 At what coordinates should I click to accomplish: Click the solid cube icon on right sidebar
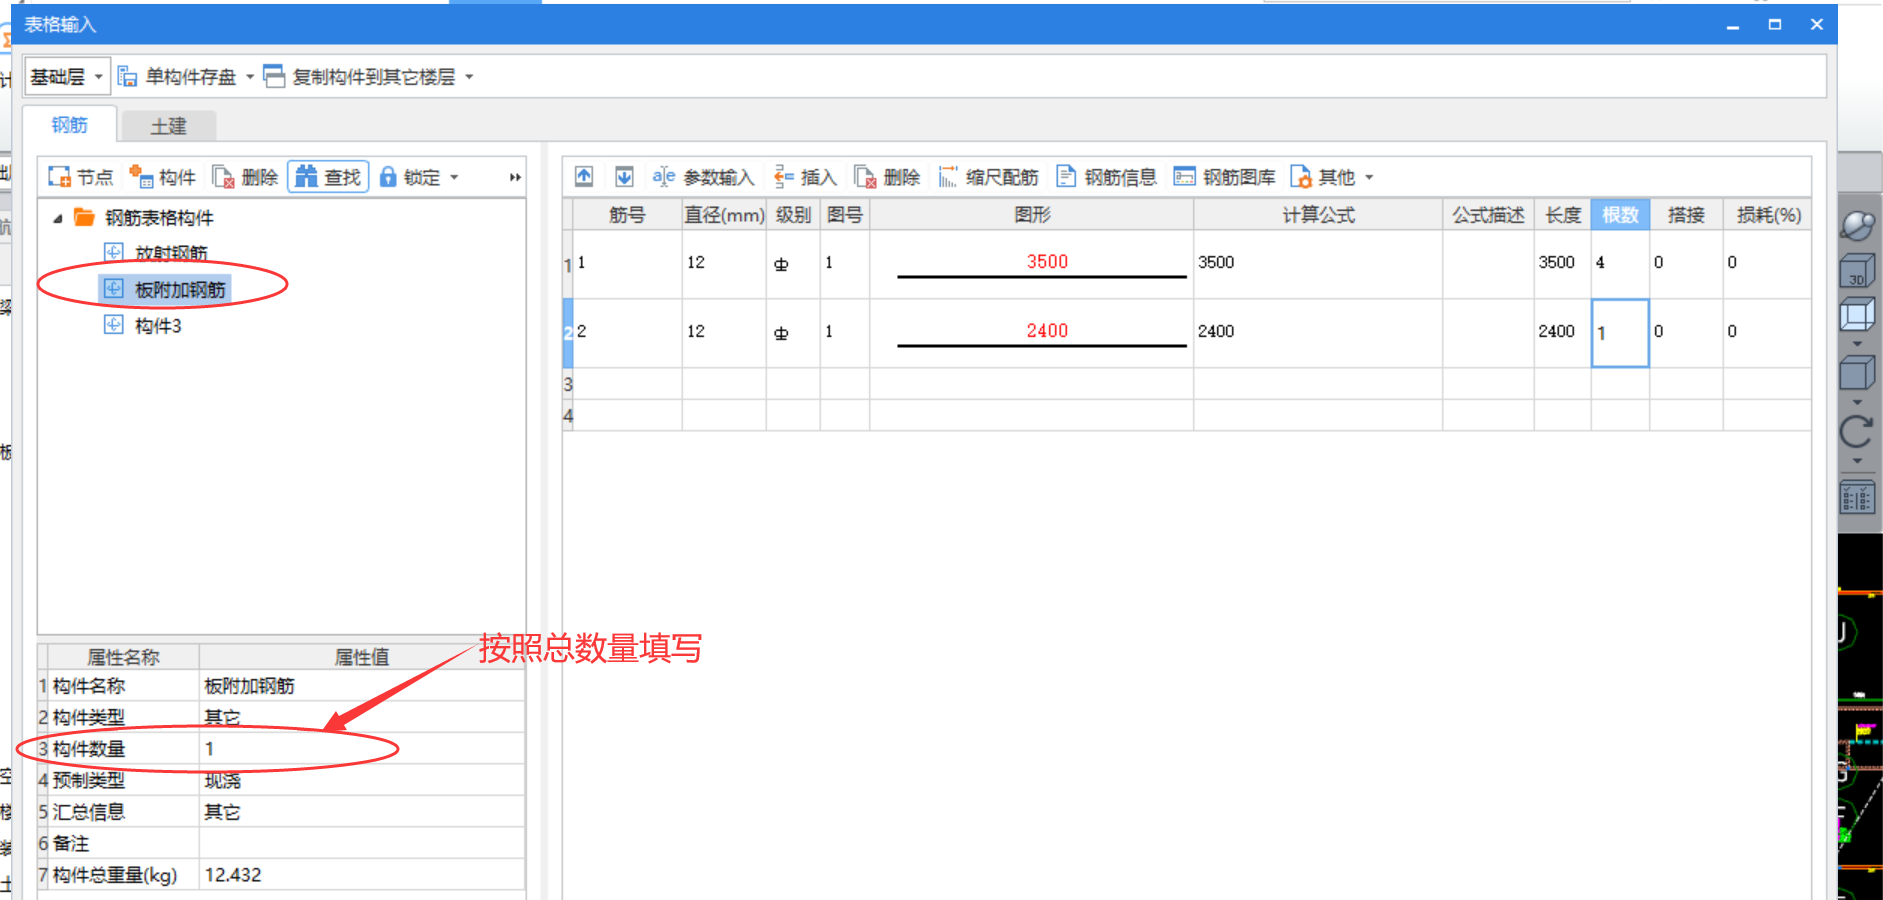(x=1857, y=375)
